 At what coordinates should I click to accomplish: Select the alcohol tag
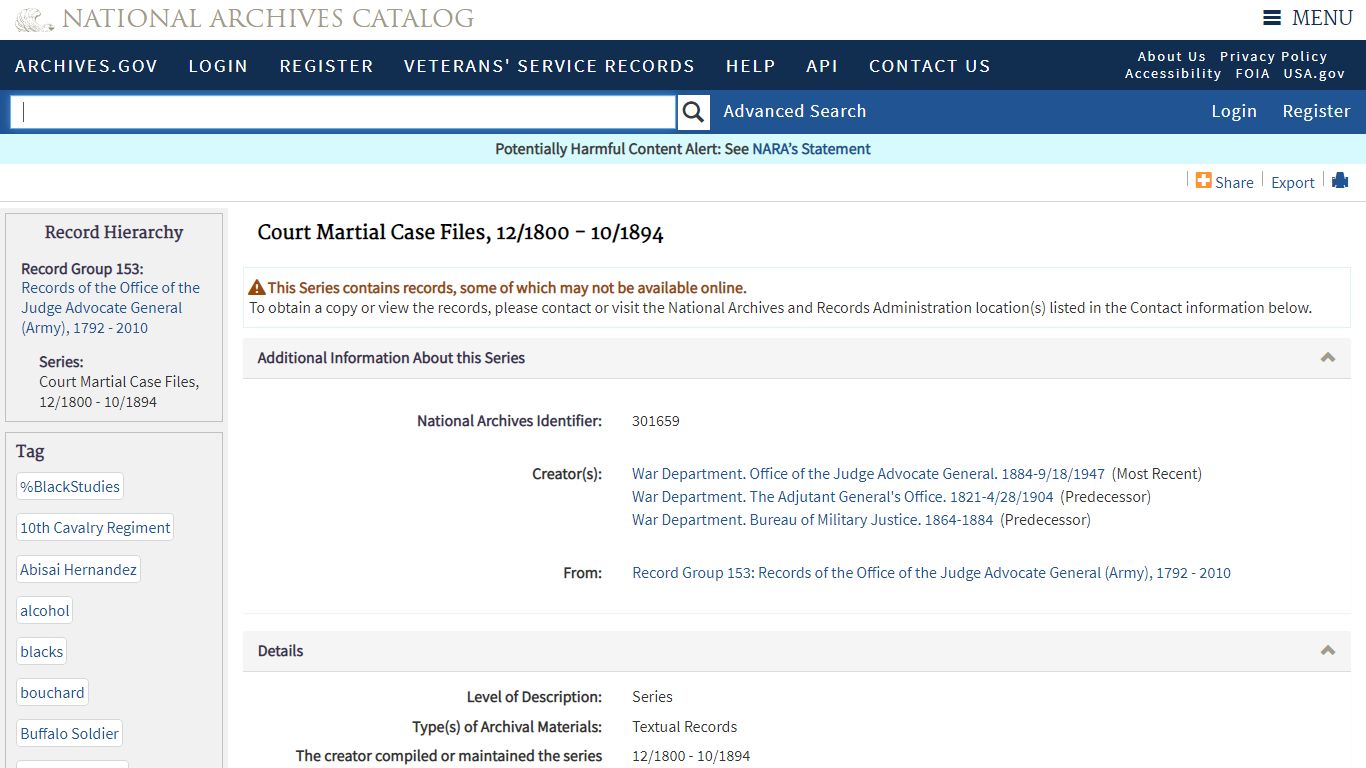pyautogui.click(x=45, y=611)
